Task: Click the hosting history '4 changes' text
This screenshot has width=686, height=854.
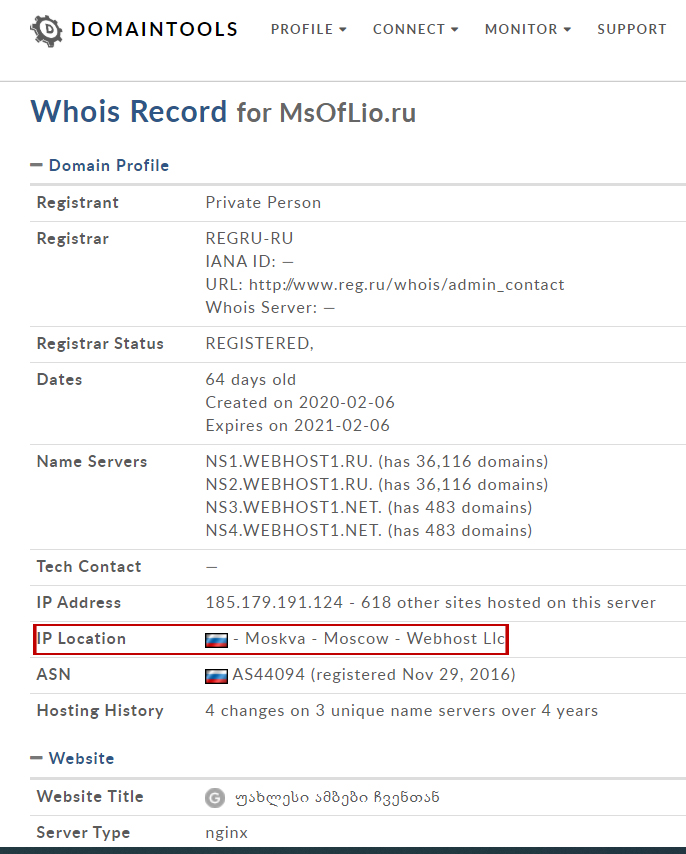Action: [401, 711]
